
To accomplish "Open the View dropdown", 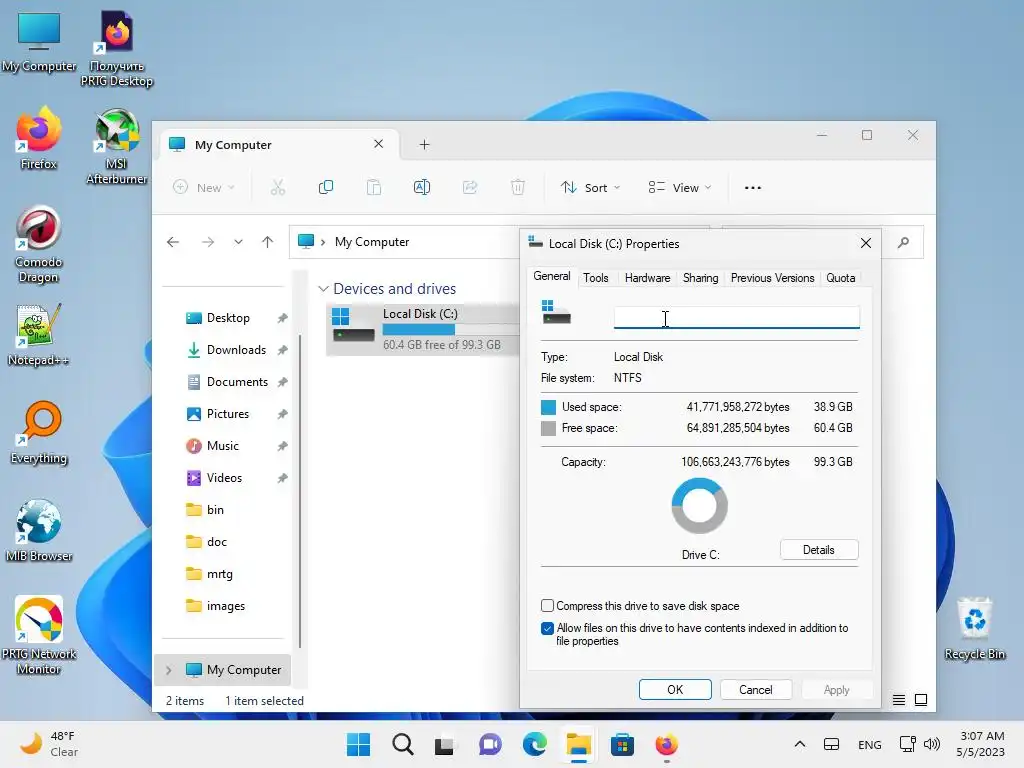I will 679,187.
